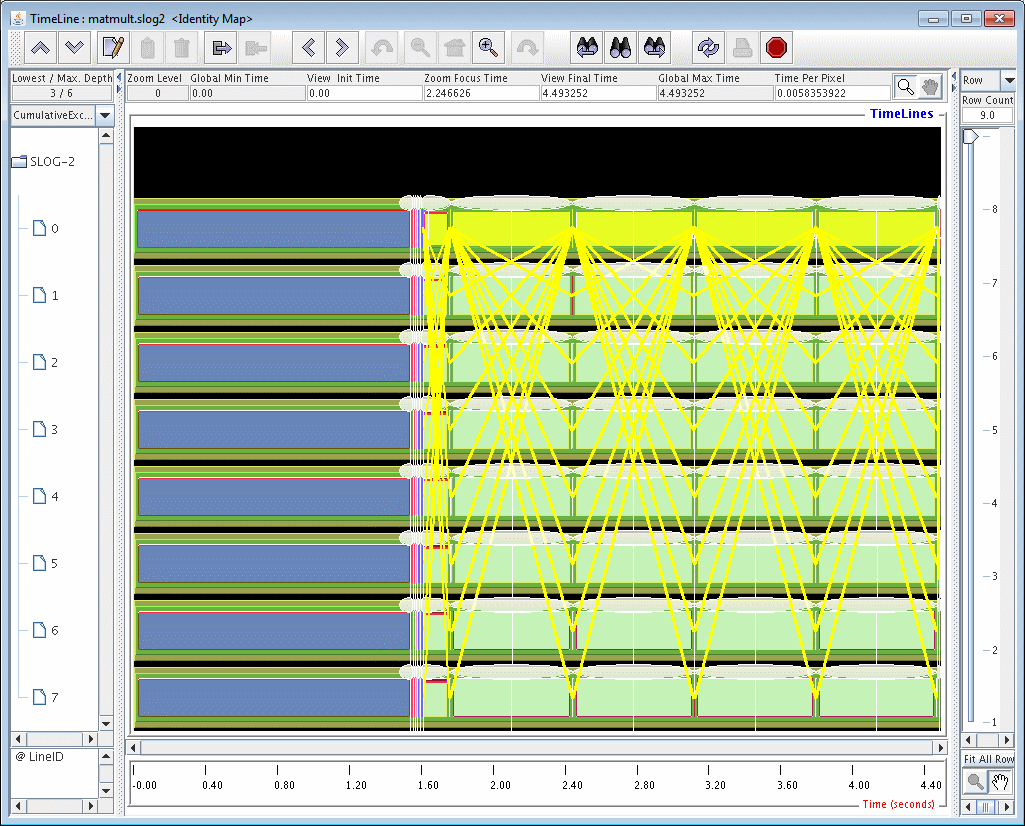Click the @ LineID label
This screenshot has height=826, width=1025.
coord(40,757)
